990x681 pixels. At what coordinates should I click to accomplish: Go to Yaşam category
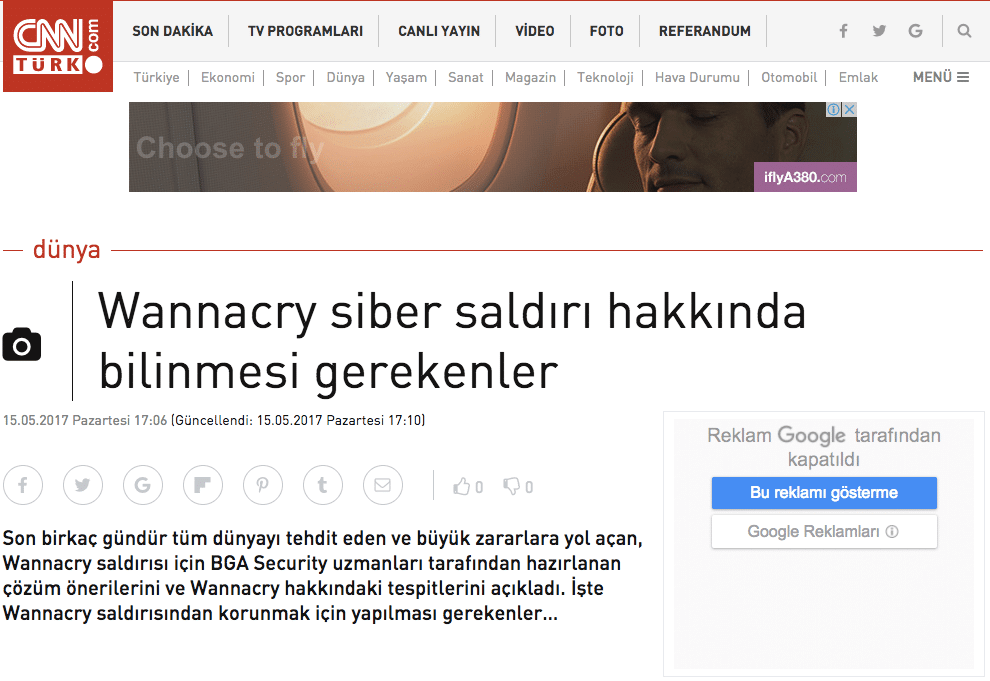pyautogui.click(x=406, y=77)
